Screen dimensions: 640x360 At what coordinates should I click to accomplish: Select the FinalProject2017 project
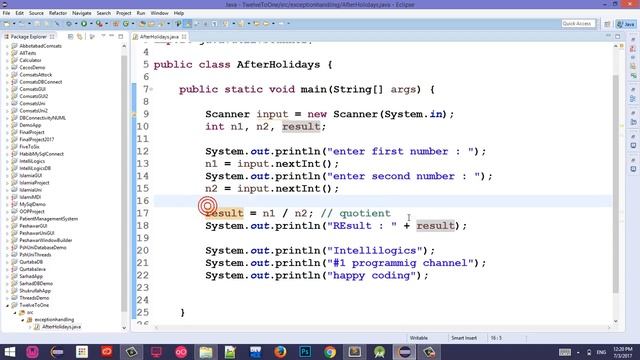tap(37, 140)
